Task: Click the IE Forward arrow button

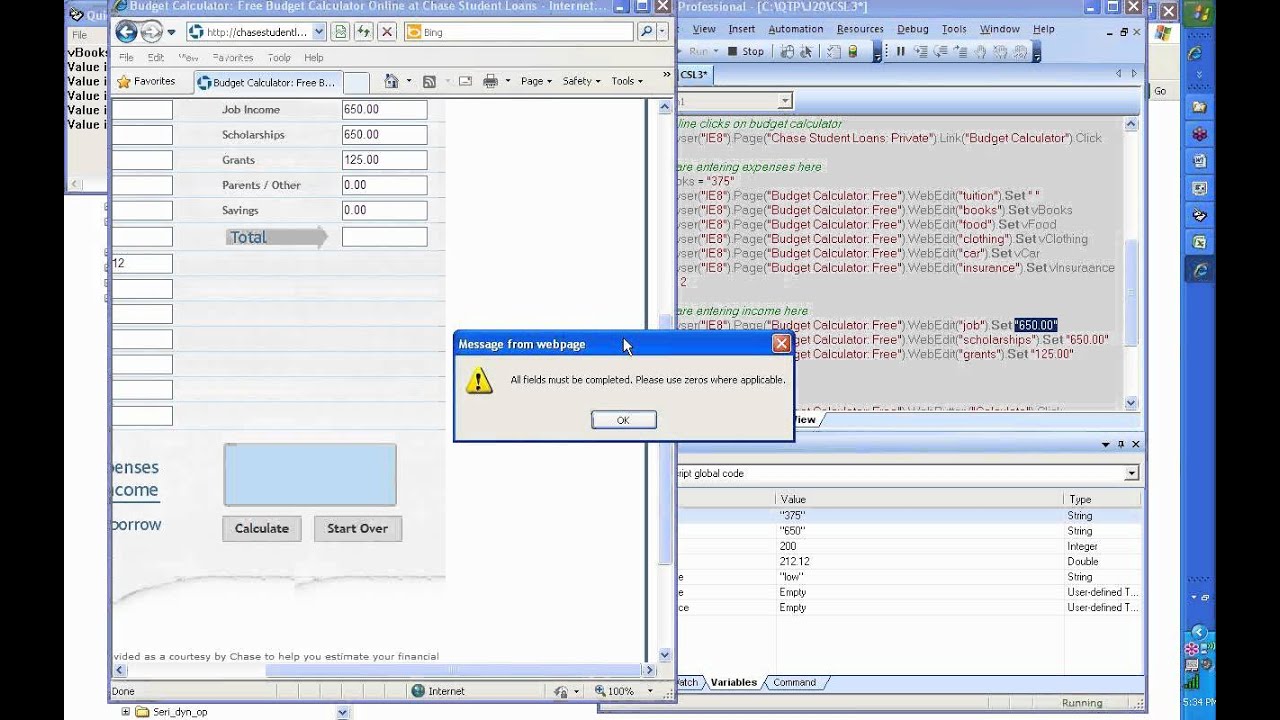Action: [x=151, y=32]
